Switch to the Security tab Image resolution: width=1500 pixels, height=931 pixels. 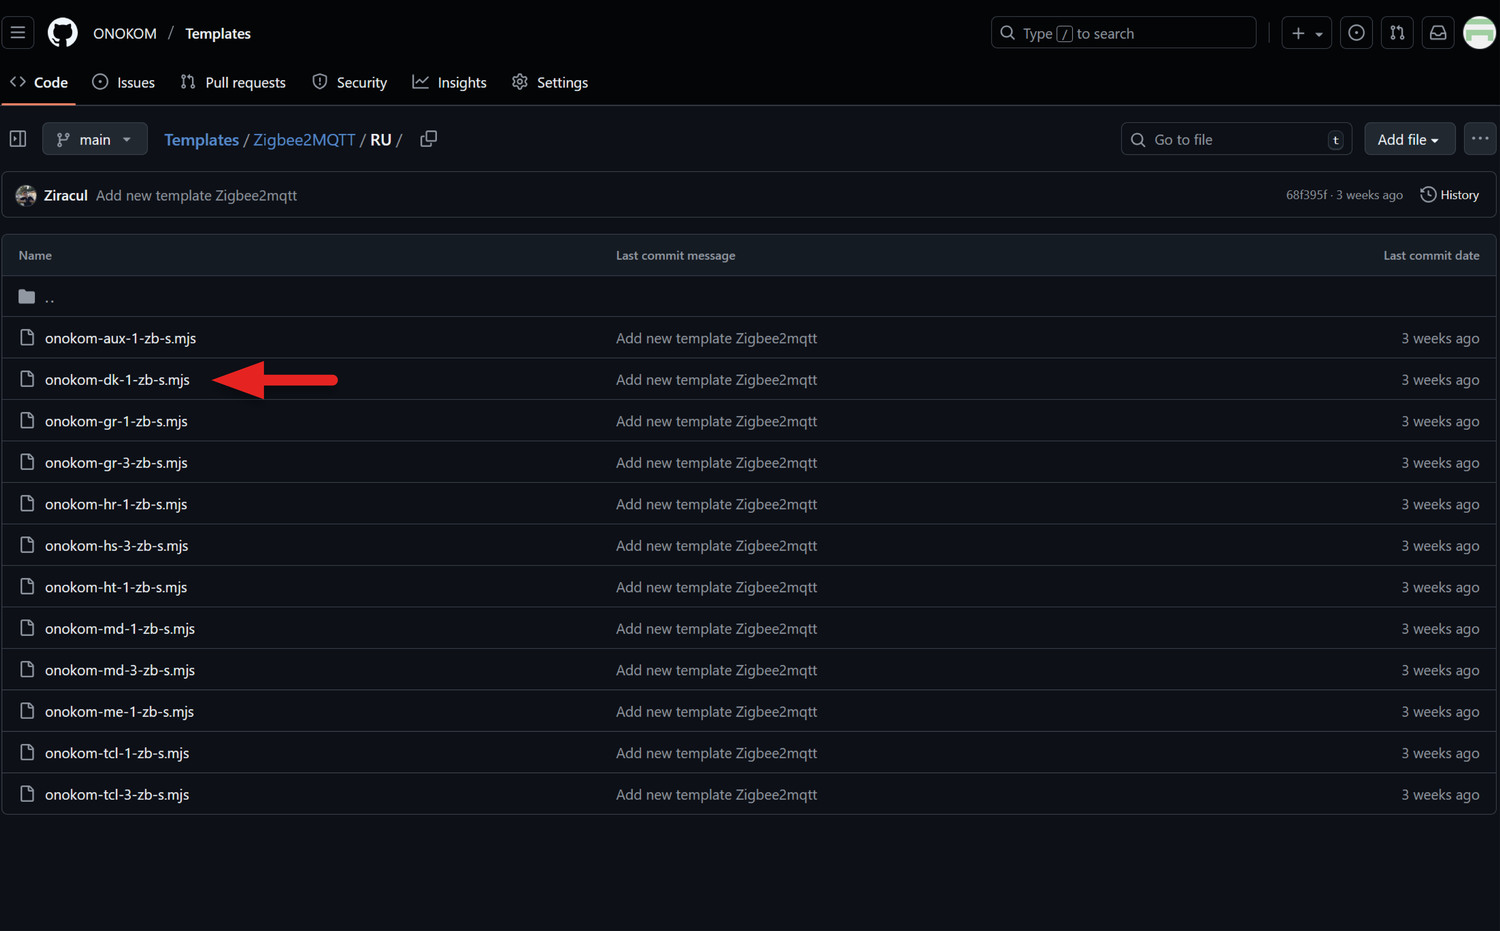[x=350, y=82]
